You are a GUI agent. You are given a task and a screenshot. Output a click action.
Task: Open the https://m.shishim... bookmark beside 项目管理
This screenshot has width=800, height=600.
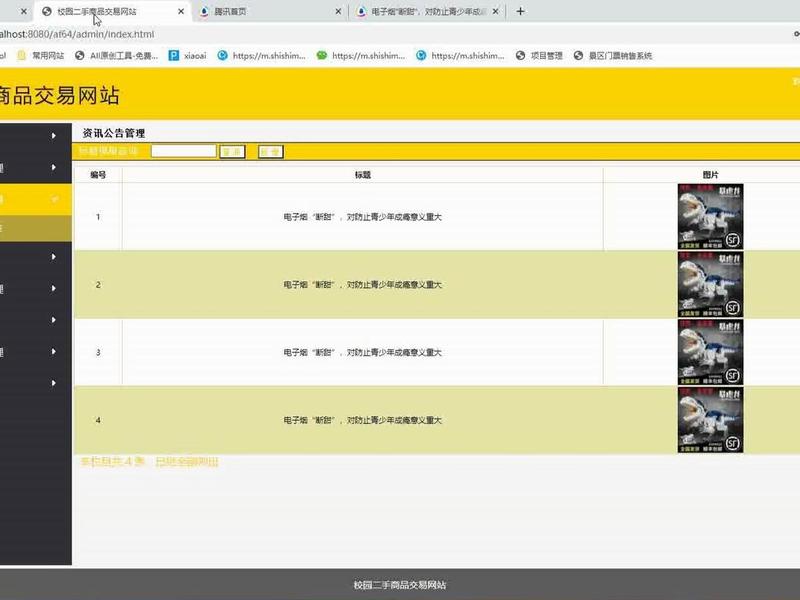tap(460, 56)
